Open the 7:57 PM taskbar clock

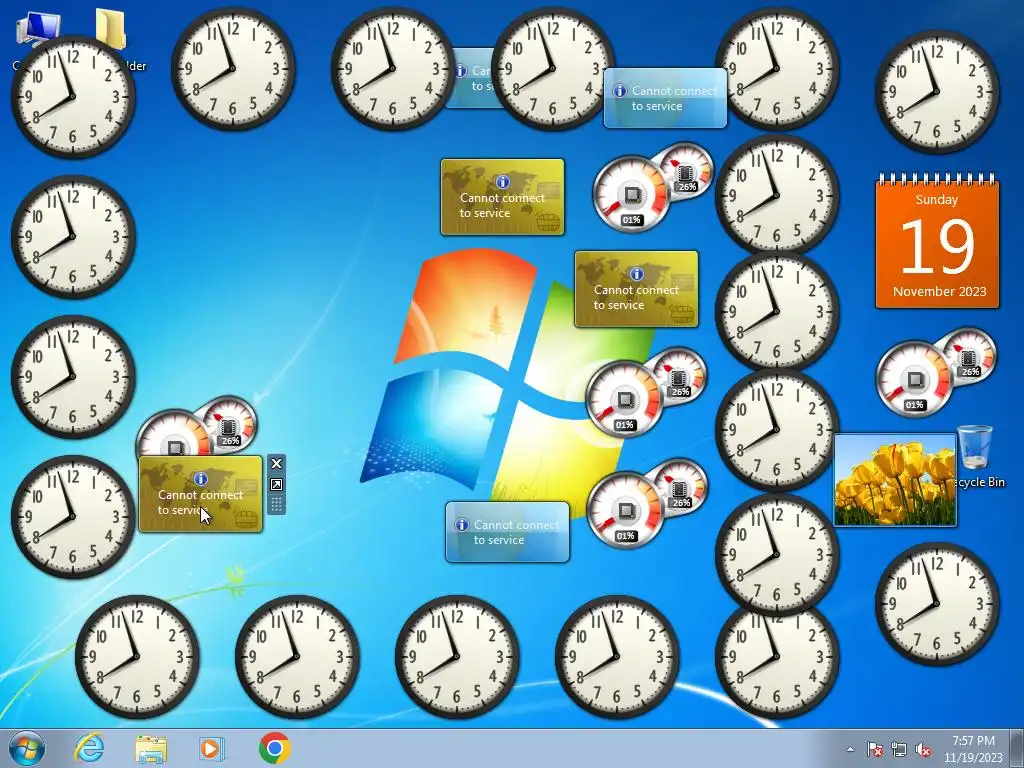click(x=973, y=749)
